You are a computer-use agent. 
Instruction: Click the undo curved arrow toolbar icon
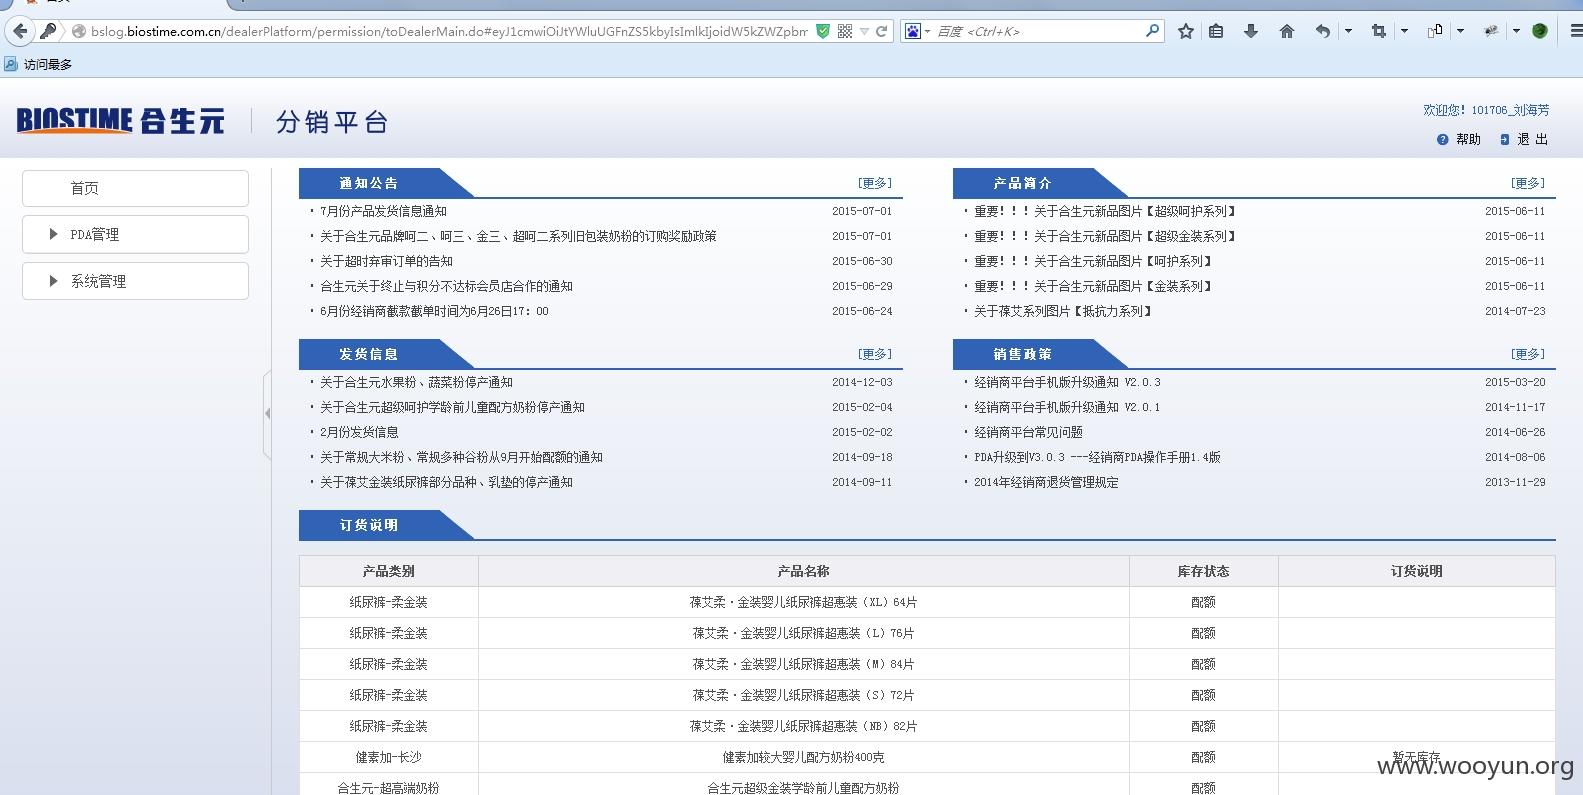tap(1323, 31)
